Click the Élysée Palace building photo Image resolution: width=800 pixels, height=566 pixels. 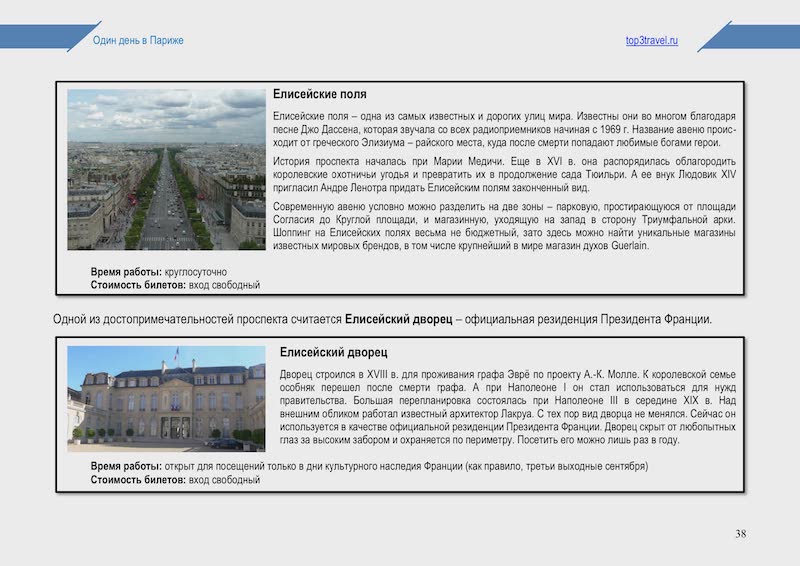coord(166,397)
